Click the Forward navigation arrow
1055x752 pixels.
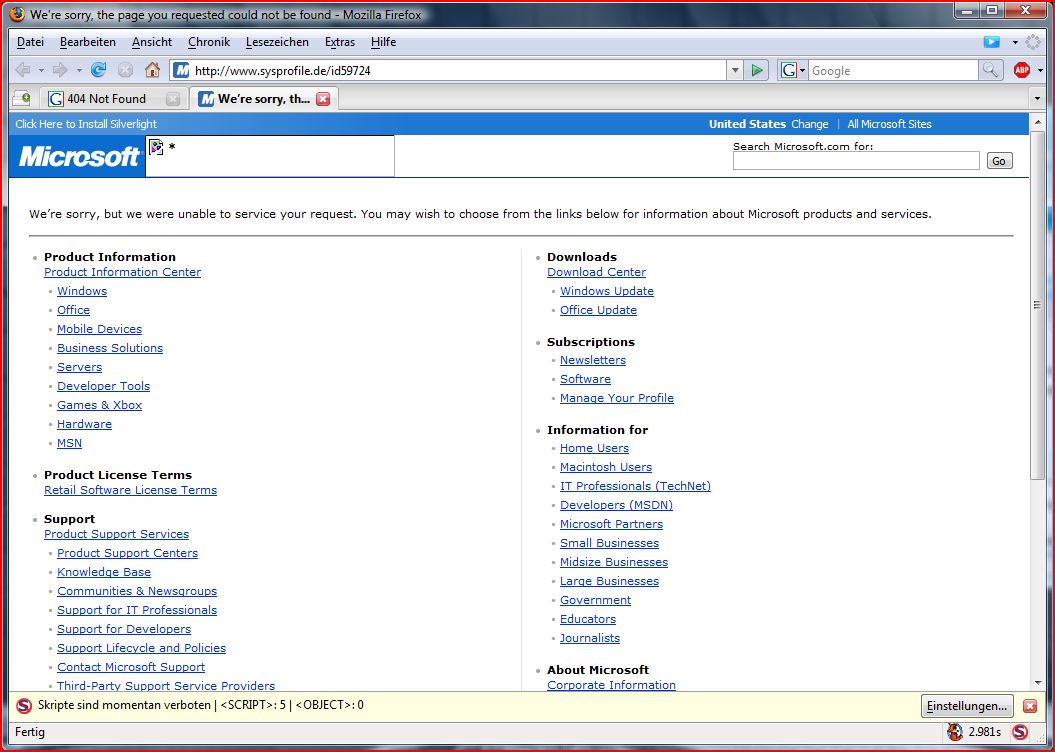(60, 70)
